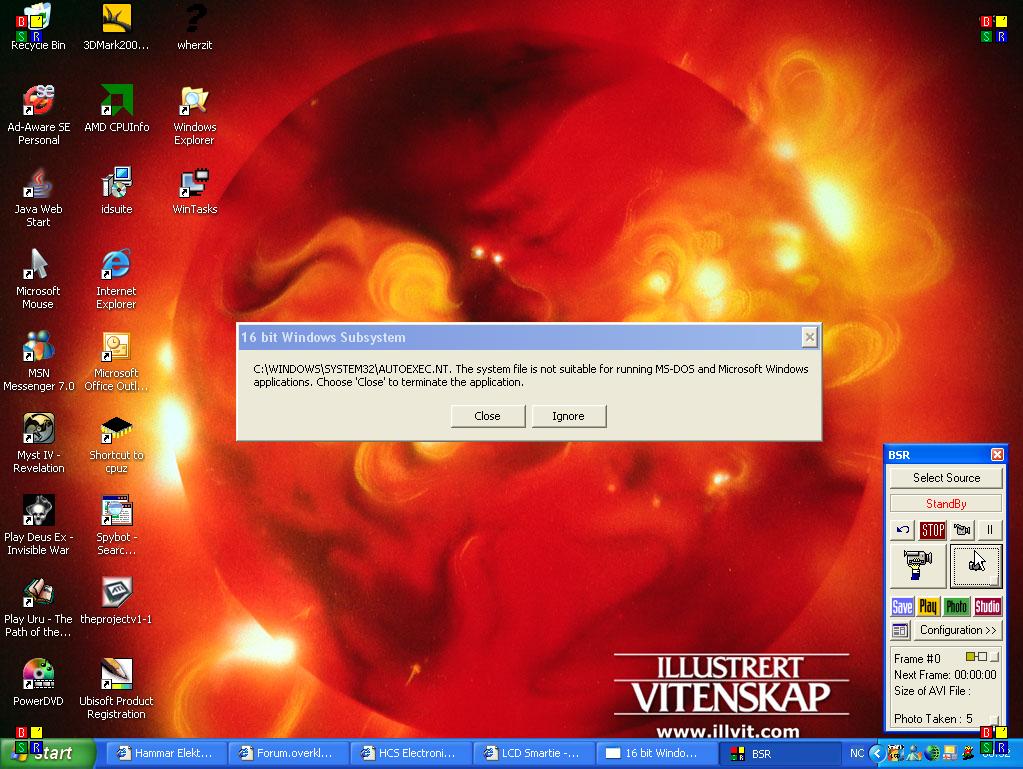
Task: Click the yellow Play button in BSR
Action: point(928,607)
